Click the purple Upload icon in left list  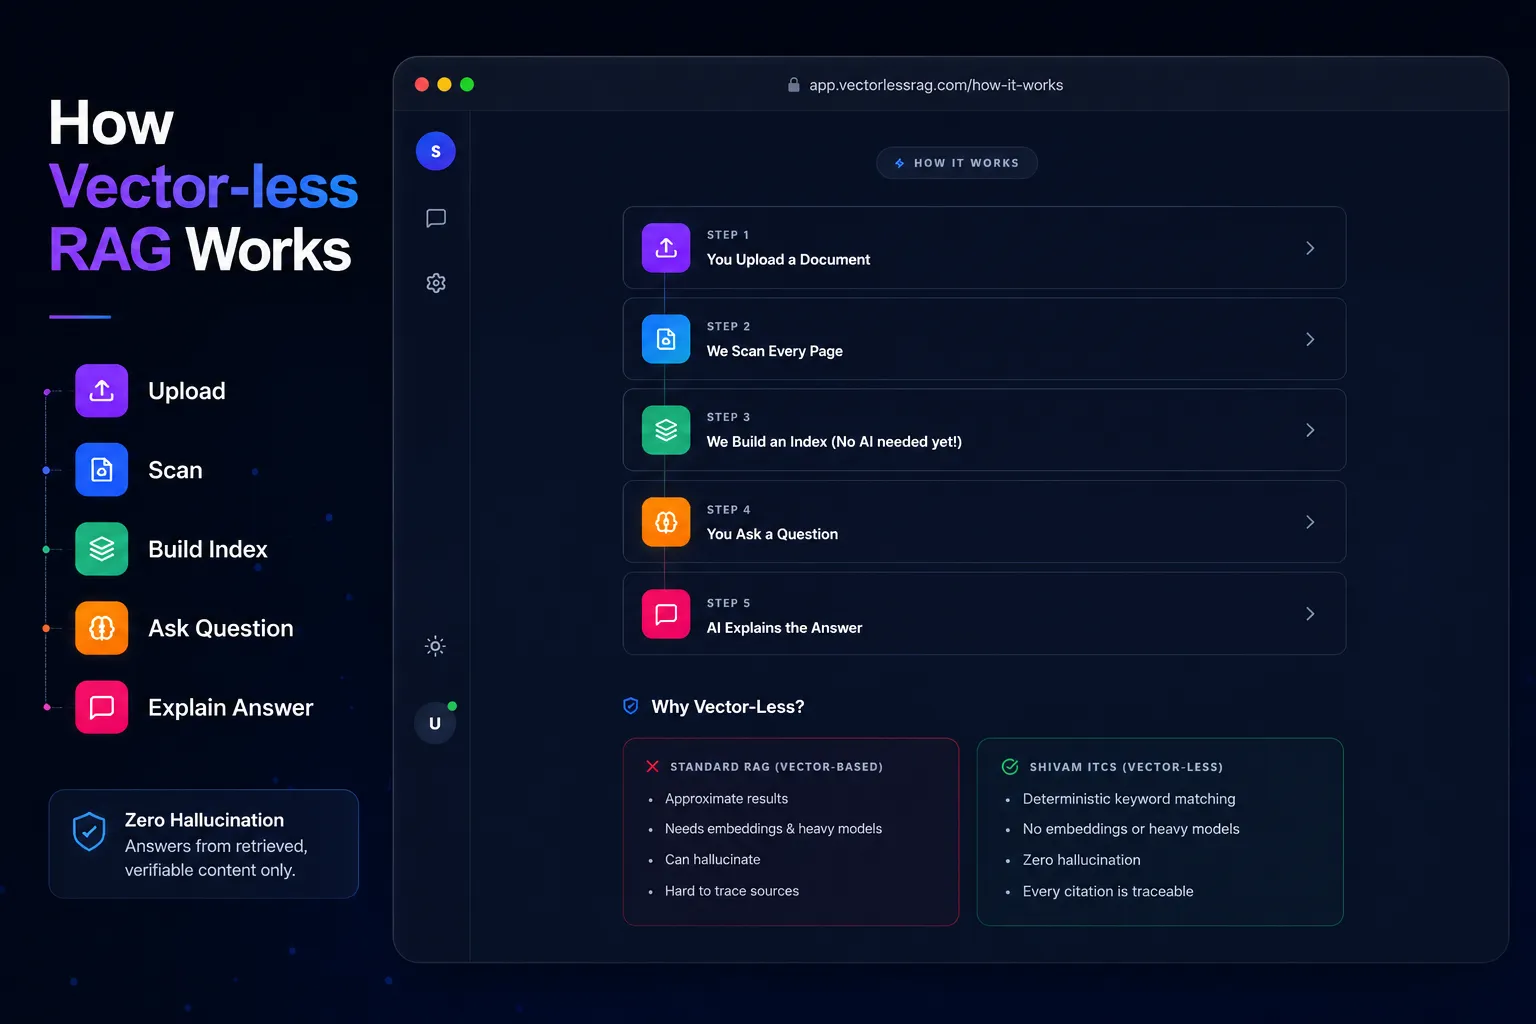[101, 391]
